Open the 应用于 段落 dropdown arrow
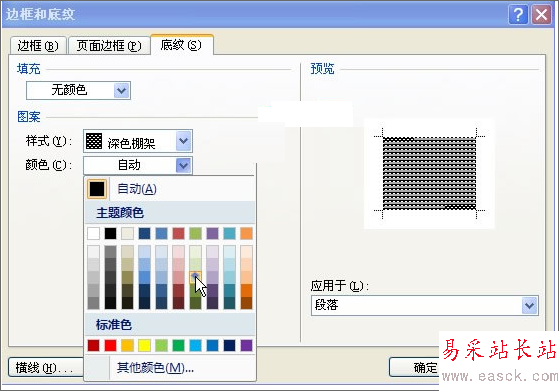 529,305
